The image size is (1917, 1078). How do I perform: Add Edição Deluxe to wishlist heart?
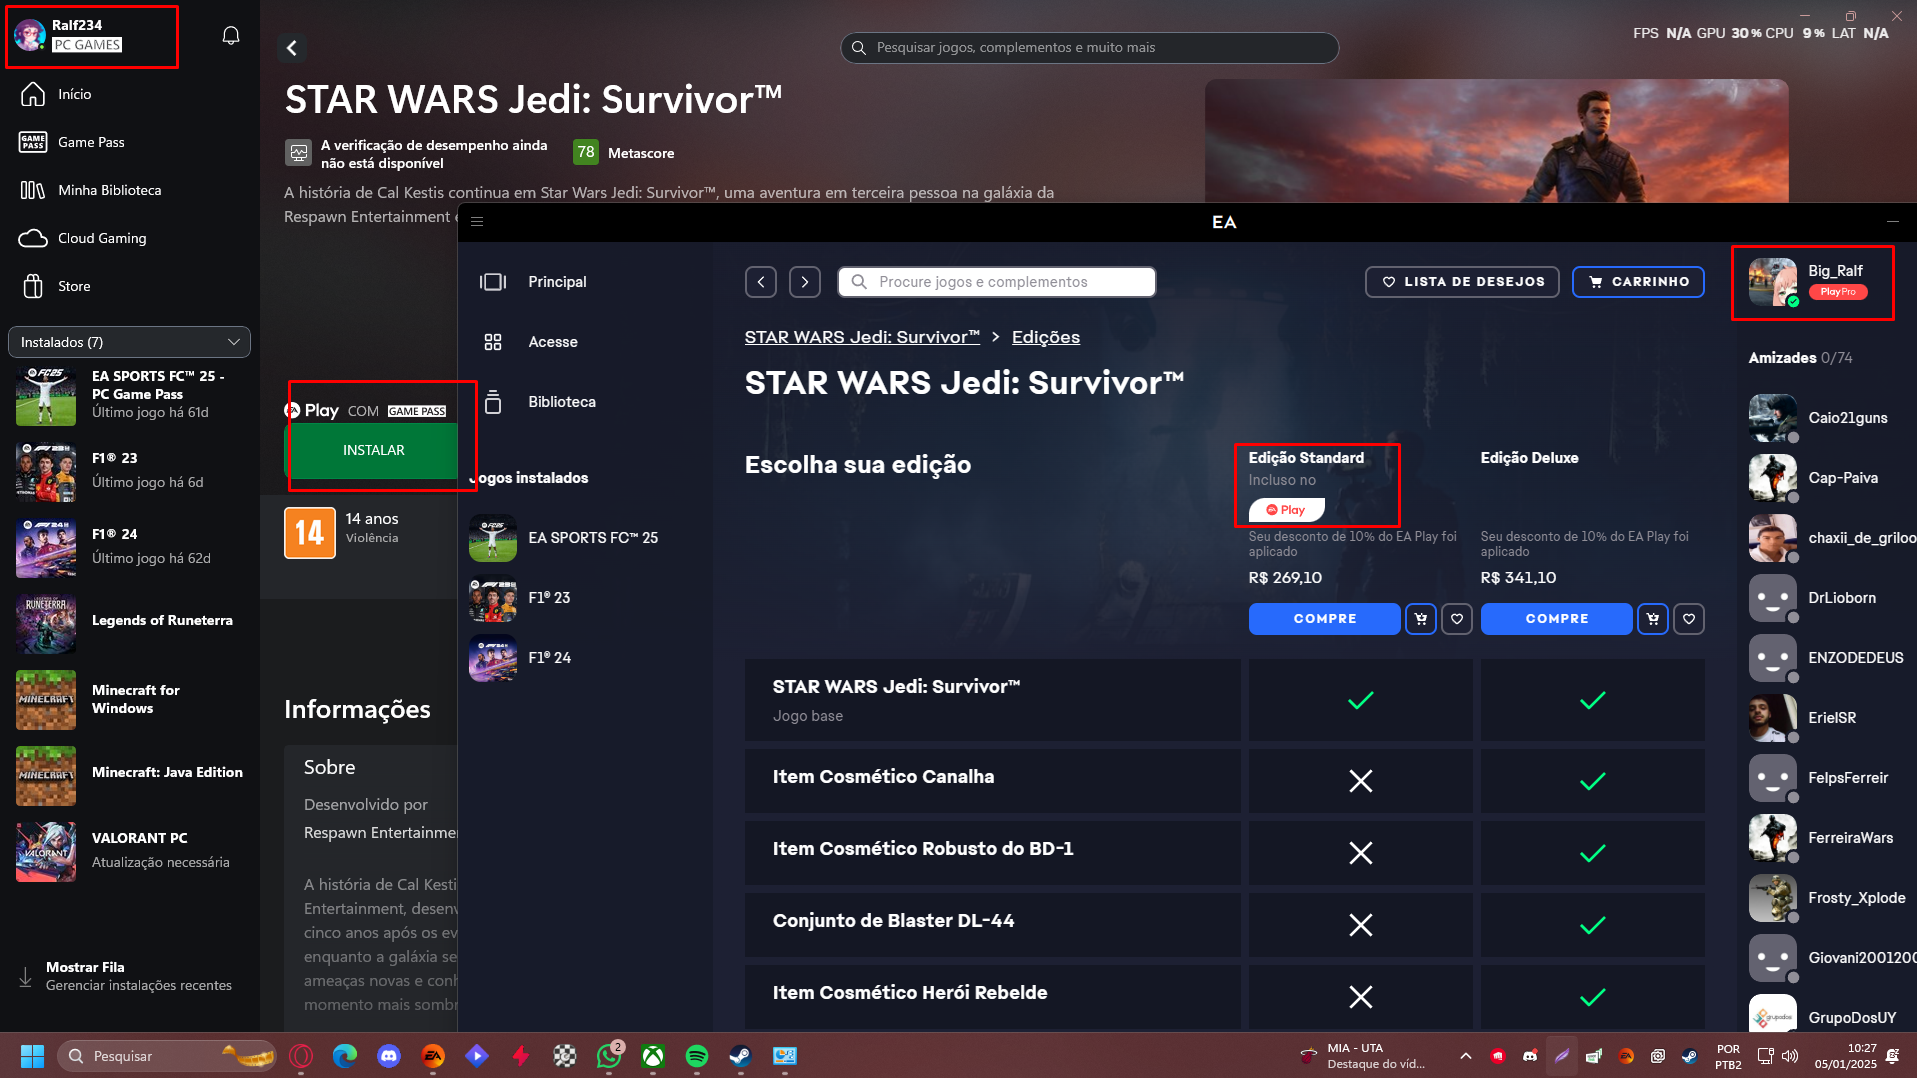(x=1689, y=619)
